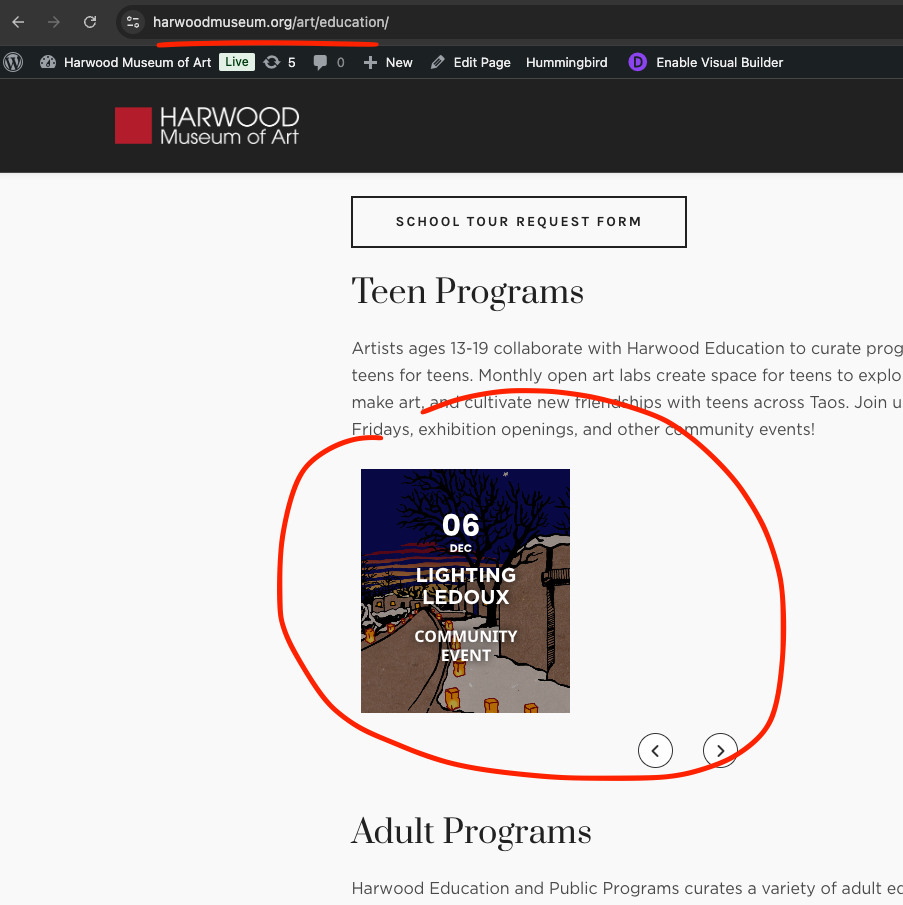Focus the harwoodmuseum.org address bar URL
Screen dimensions: 903x905
click(271, 22)
